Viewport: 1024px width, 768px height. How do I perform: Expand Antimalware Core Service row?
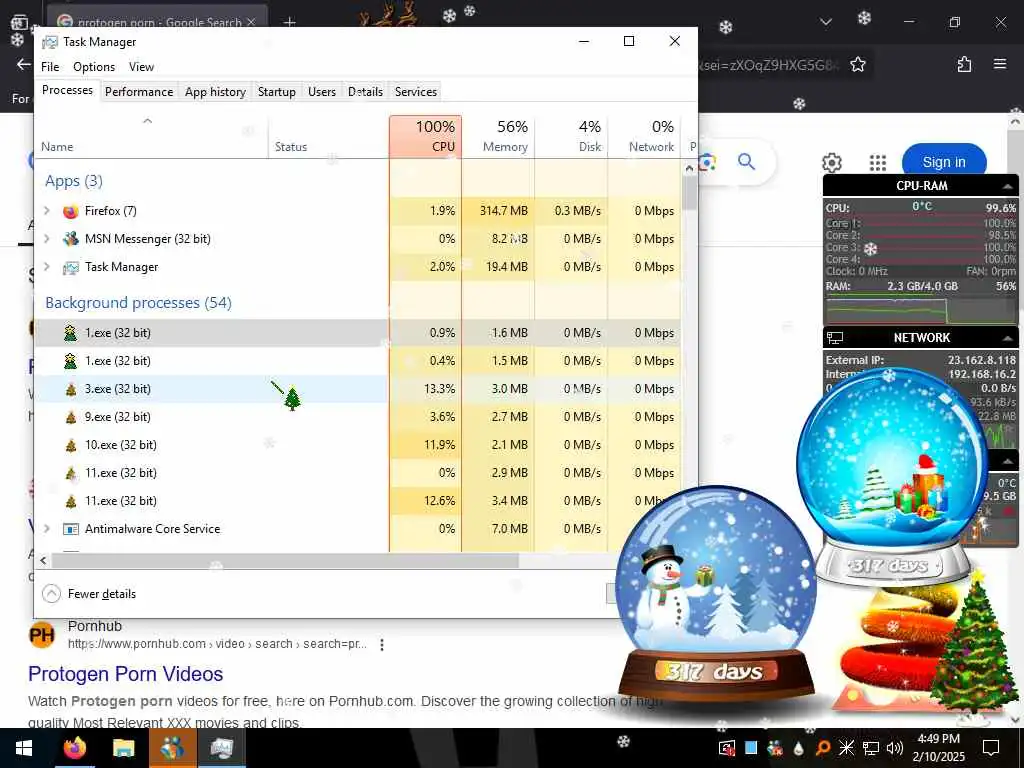tap(46, 528)
